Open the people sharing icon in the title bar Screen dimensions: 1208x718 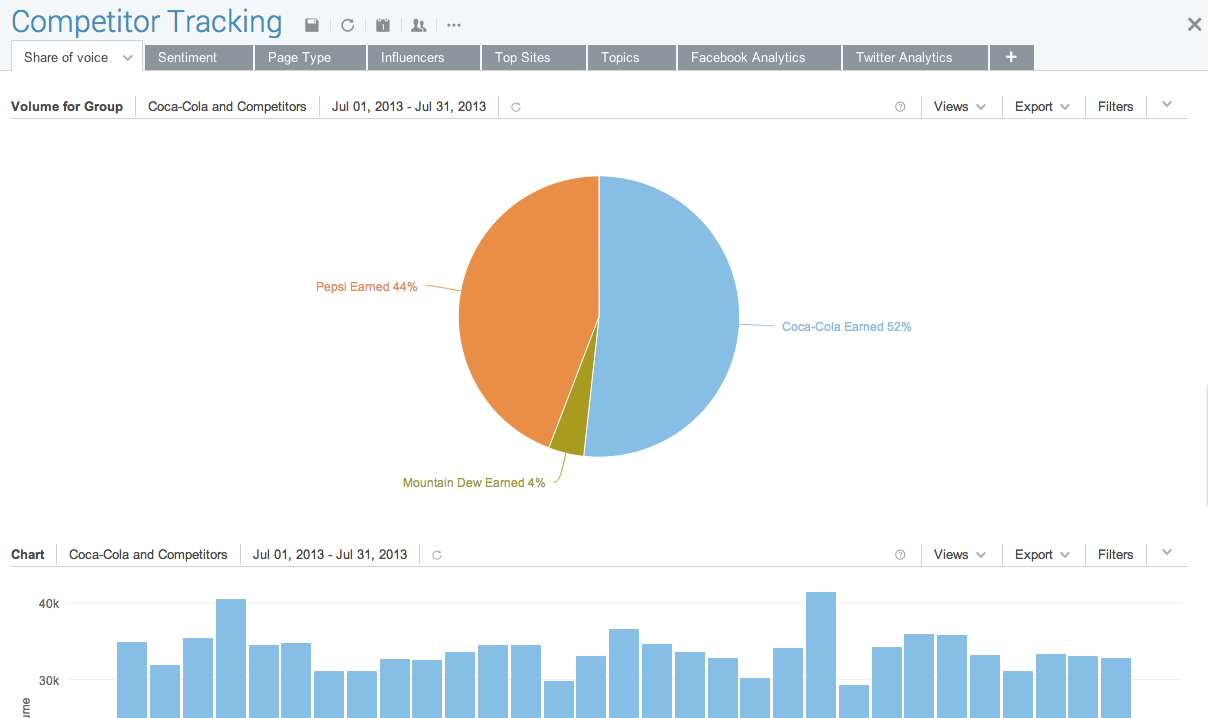click(x=419, y=25)
